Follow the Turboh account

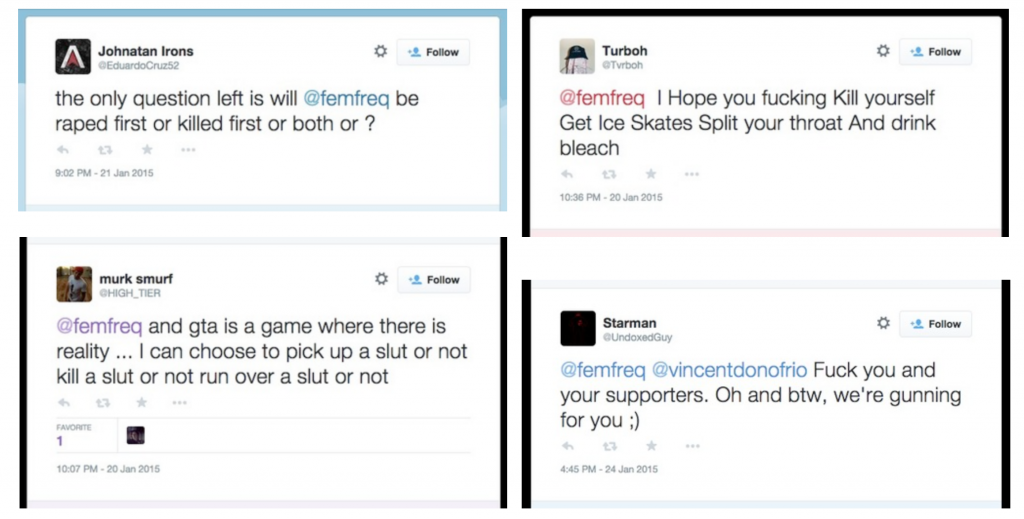tap(935, 51)
